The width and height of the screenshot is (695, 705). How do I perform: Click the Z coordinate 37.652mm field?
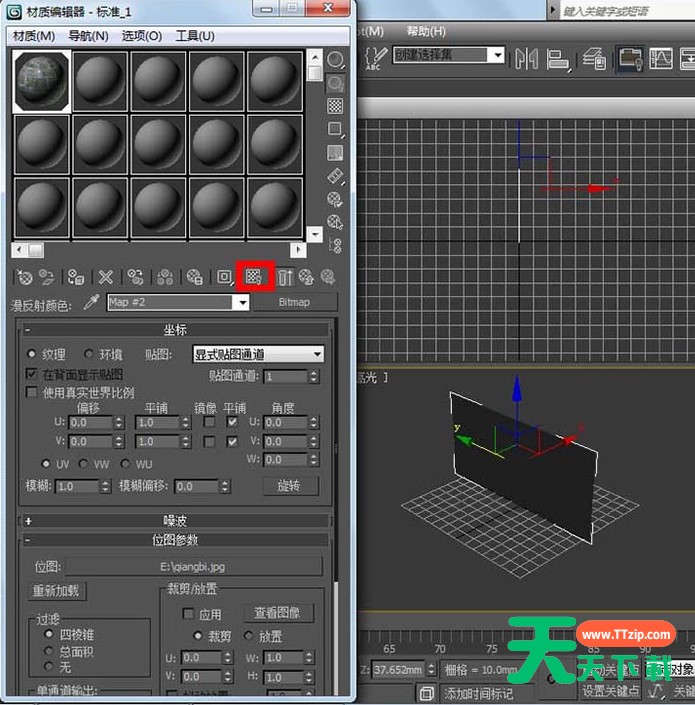click(x=398, y=670)
